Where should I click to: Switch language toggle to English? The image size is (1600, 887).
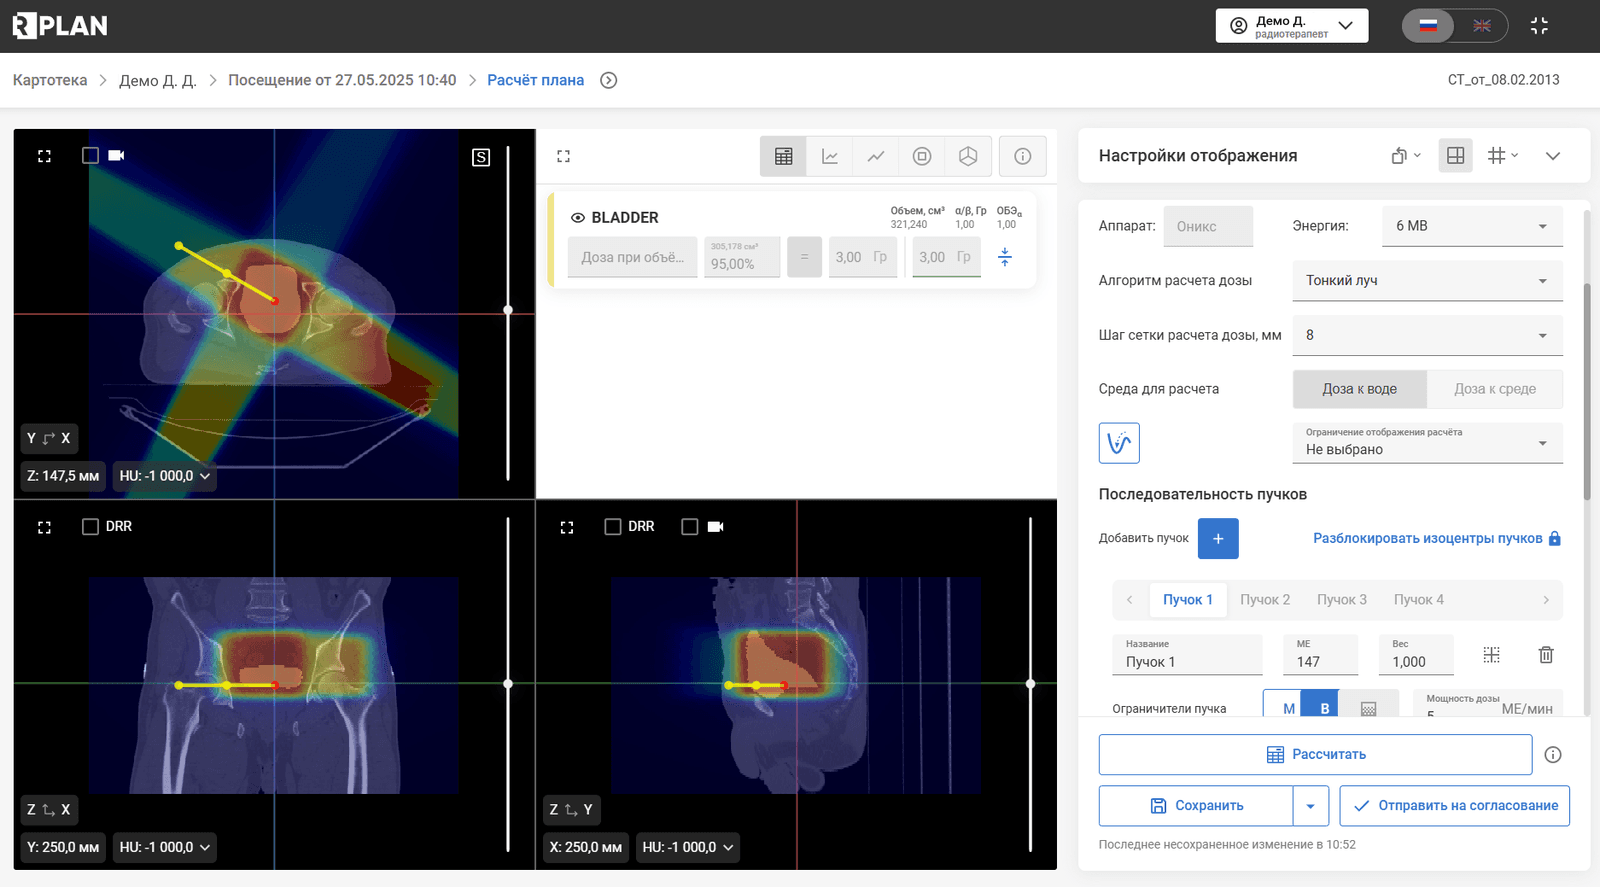pyautogui.click(x=1482, y=26)
